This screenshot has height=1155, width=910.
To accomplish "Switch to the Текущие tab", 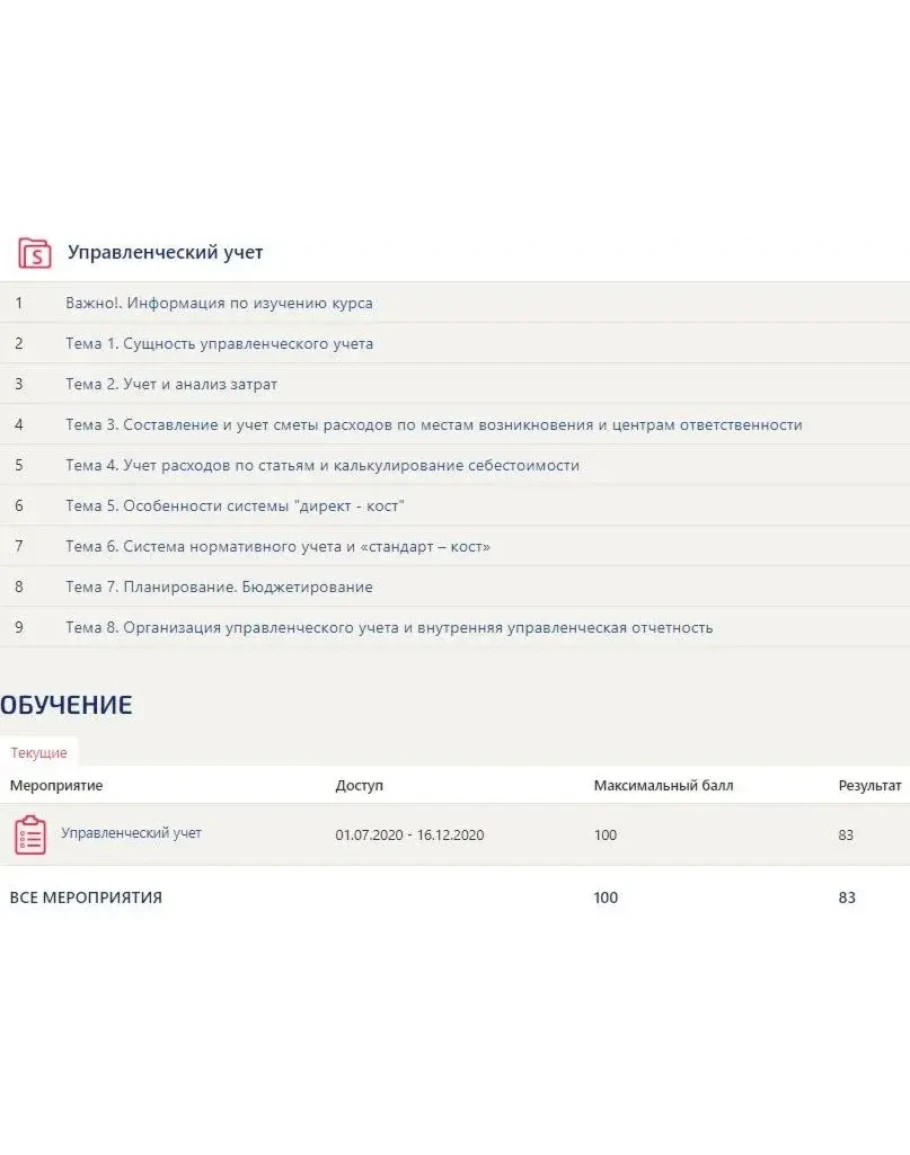I will point(39,753).
